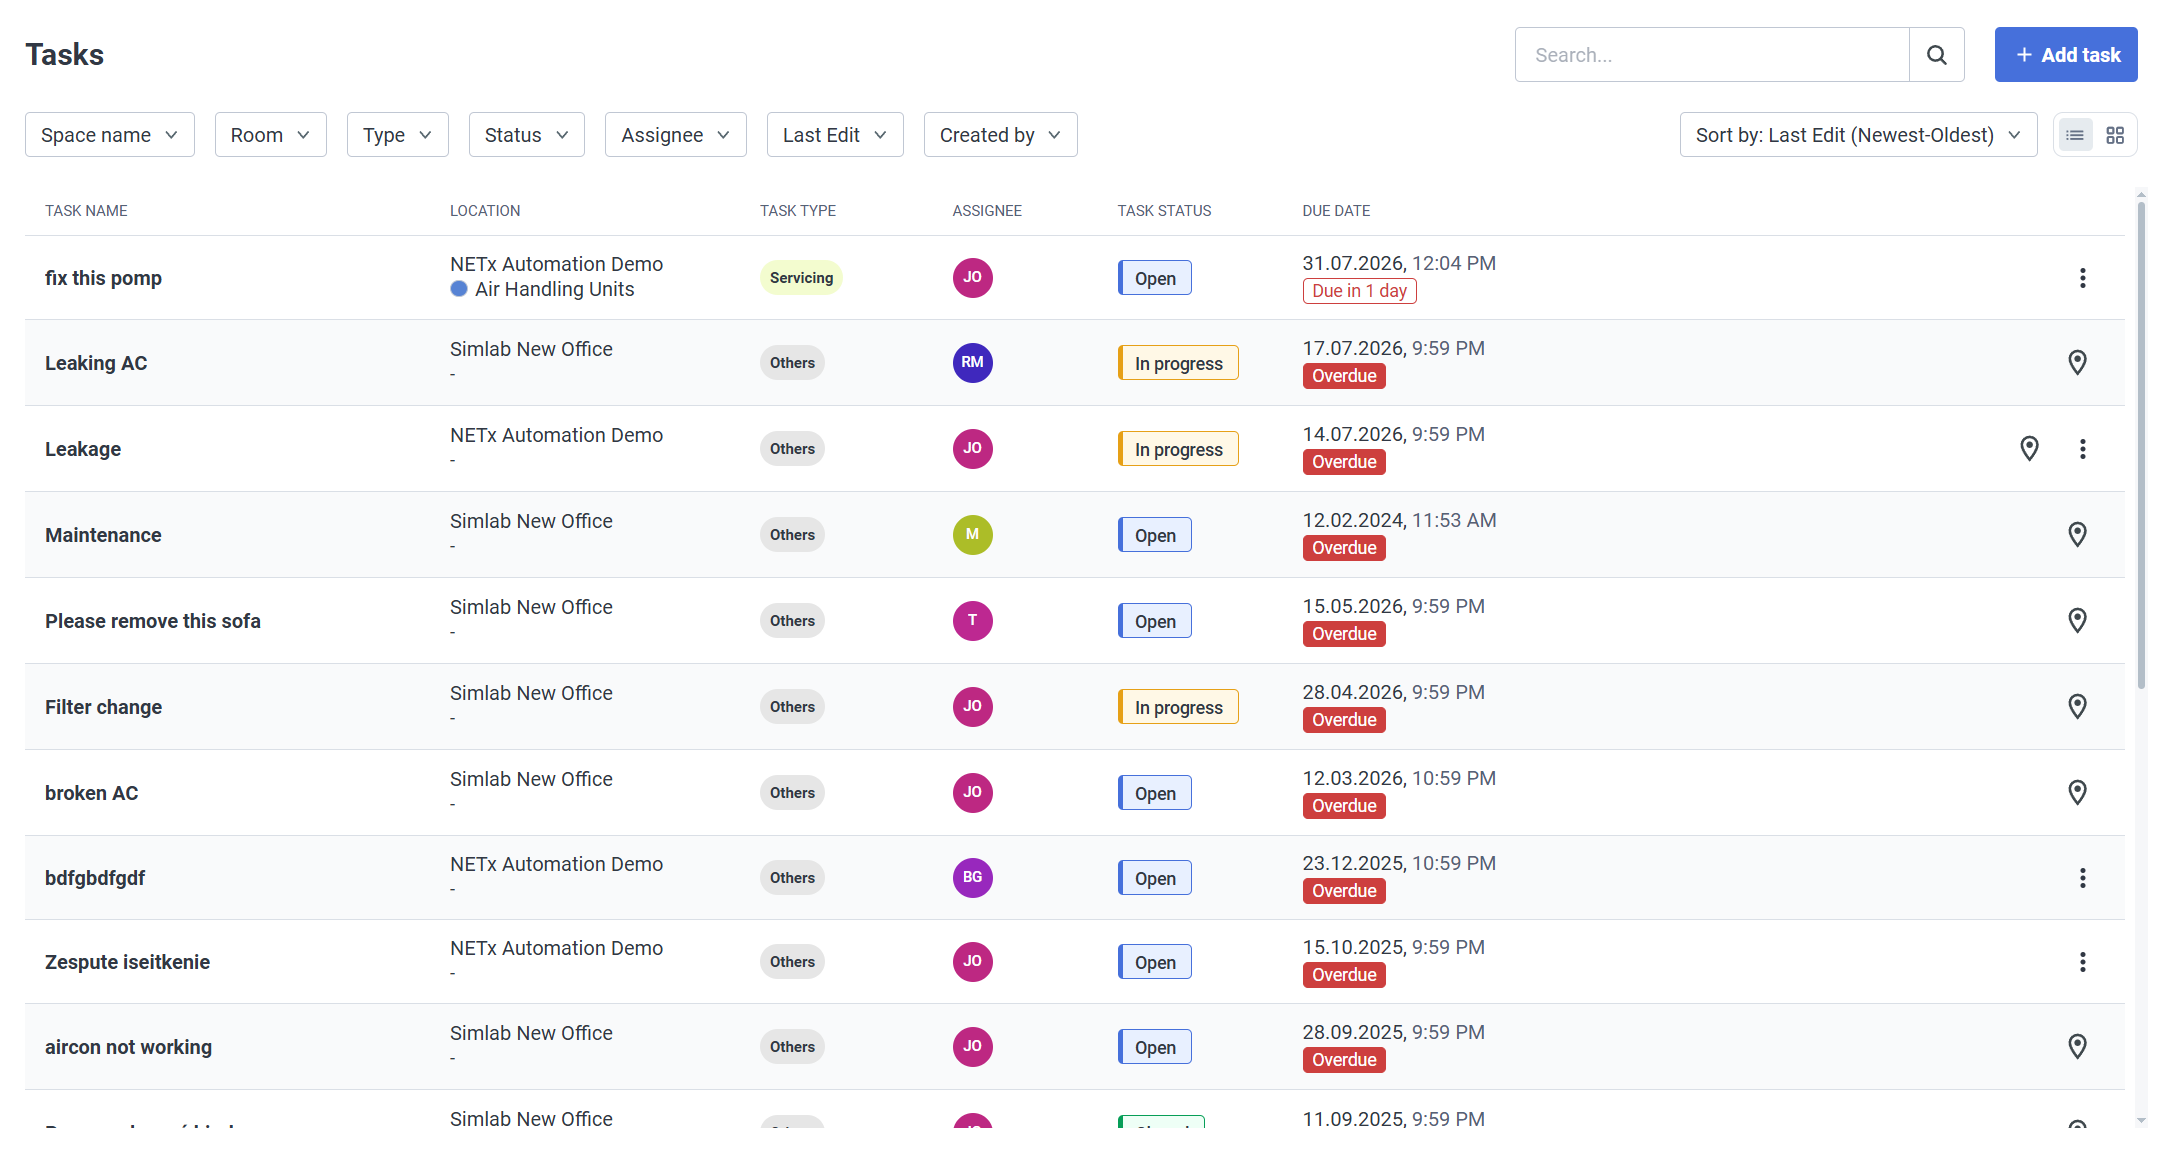Show location pin for Filter change
This screenshot has height=1153, width=2163.
2077,707
